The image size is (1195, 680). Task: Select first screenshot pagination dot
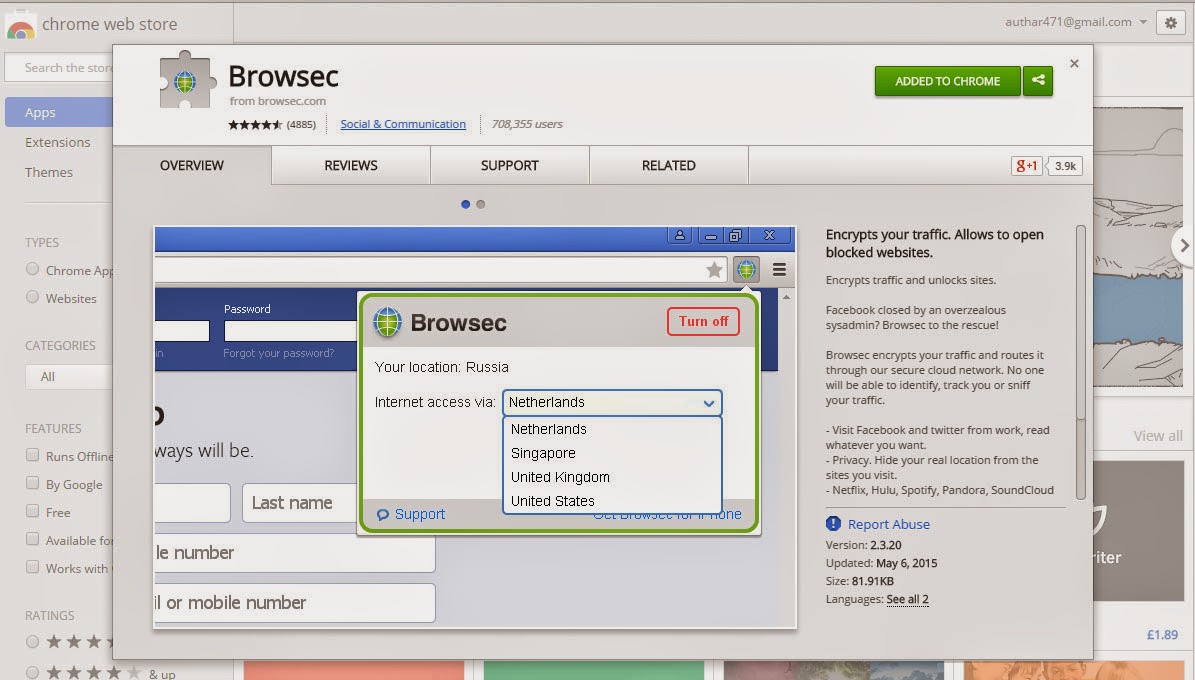click(466, 204)
